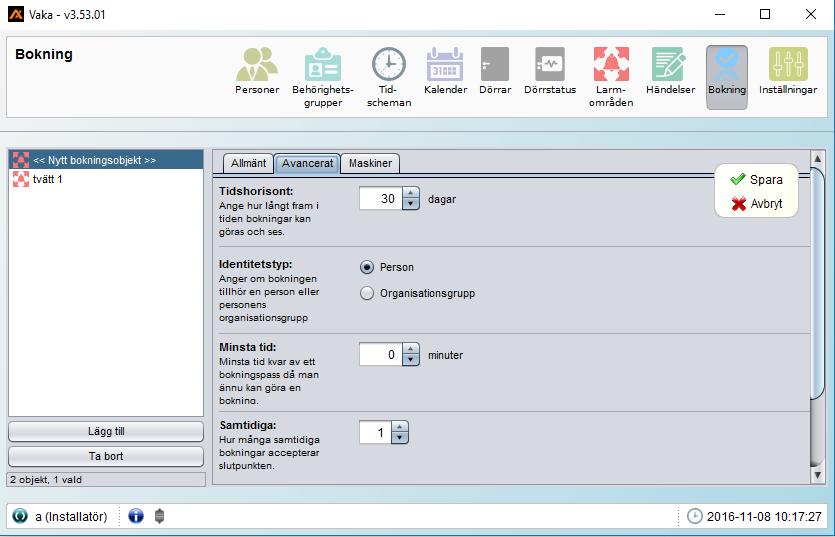This screenshot has width=835, height=537.
Task: Minimize the Vaka window
Action: pyautogui.click(x=720, y=14)
